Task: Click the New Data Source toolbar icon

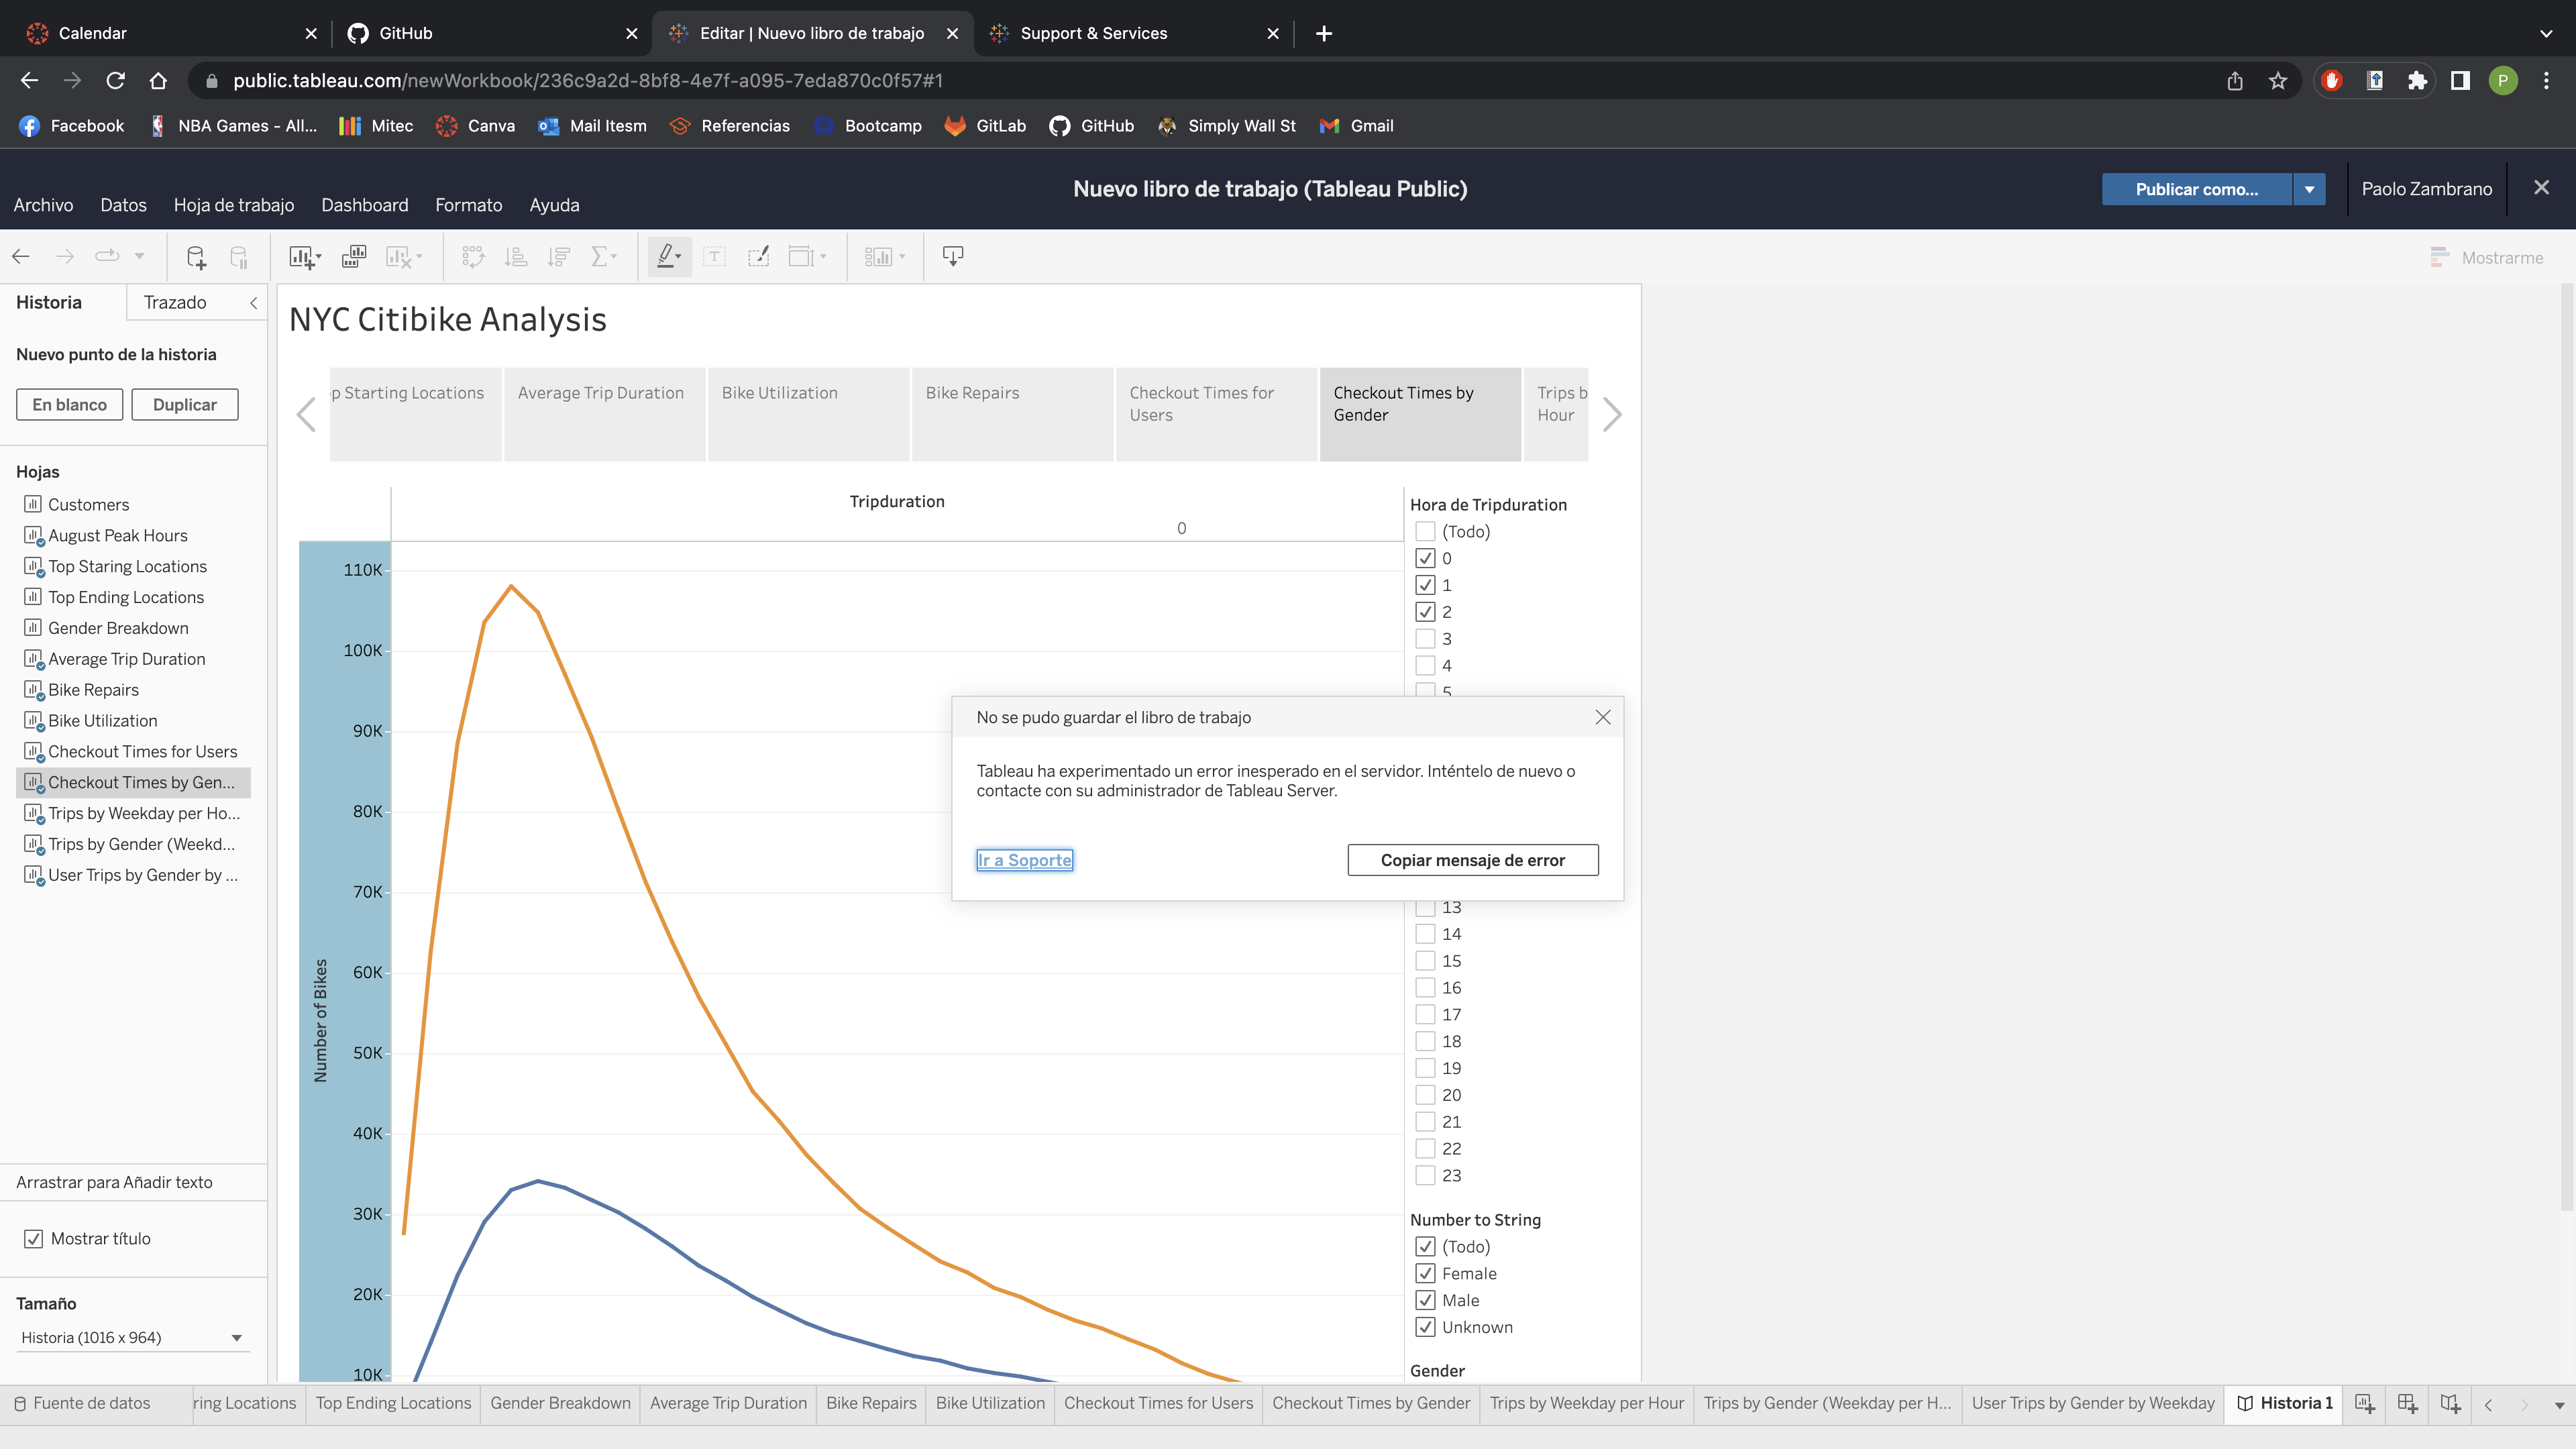Action: pos(196,257)
